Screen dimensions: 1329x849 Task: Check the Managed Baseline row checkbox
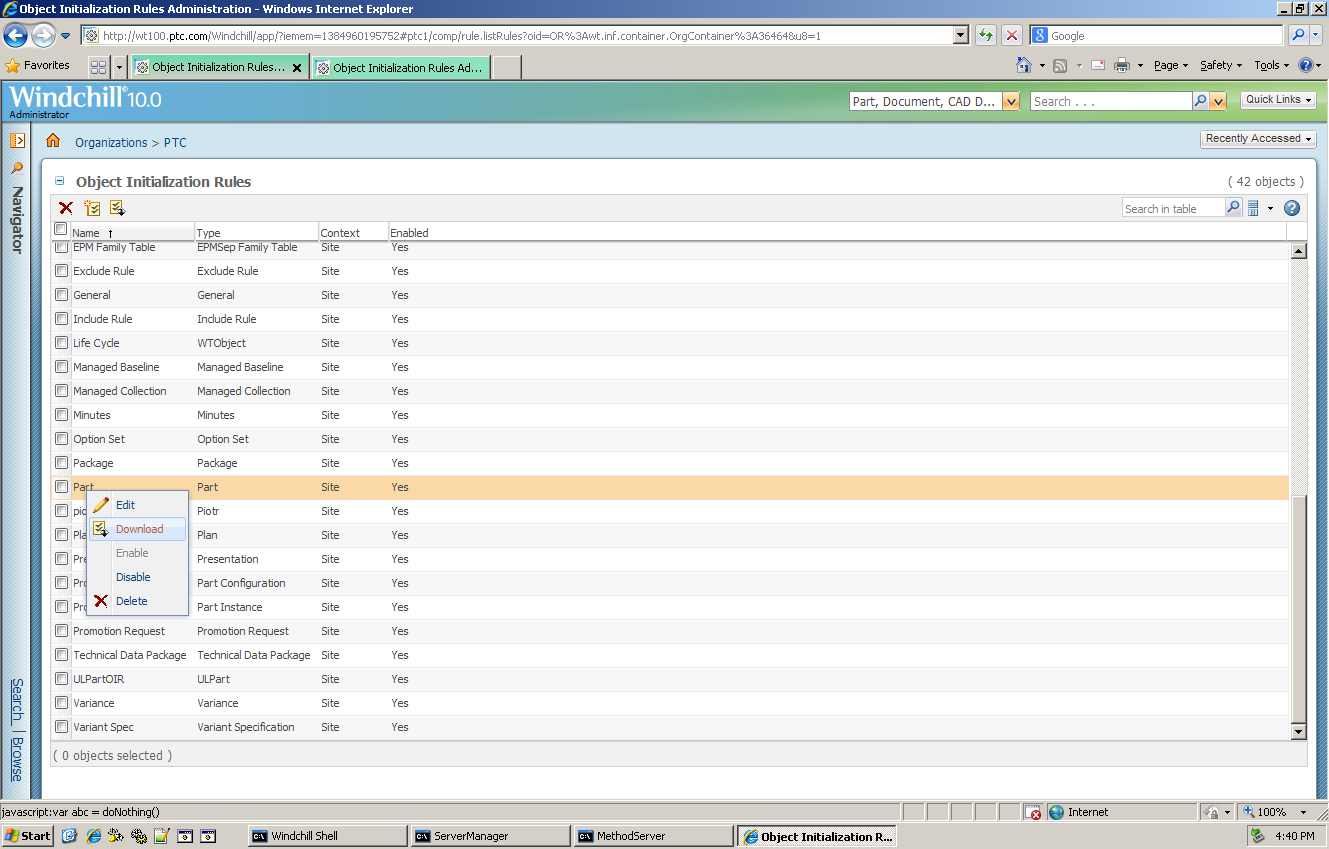pyautogui.click(x=61, y=367)
